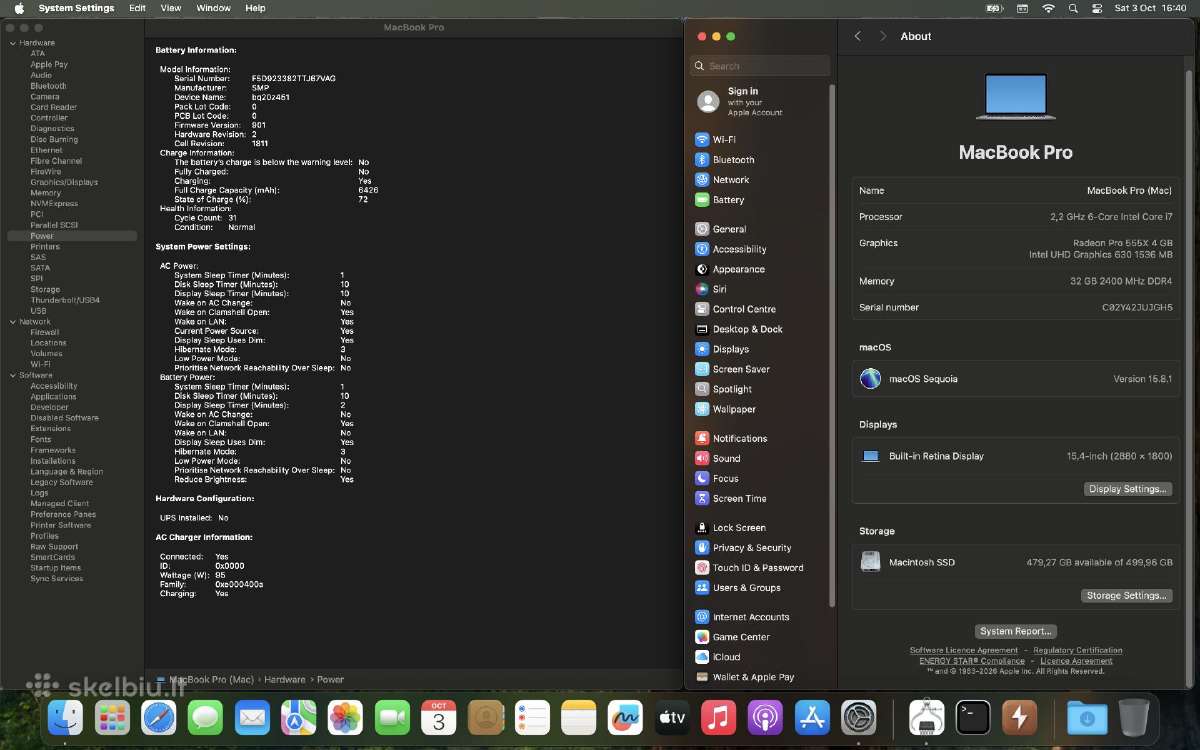Select Memory in System Information sidebar

[45, 193]
